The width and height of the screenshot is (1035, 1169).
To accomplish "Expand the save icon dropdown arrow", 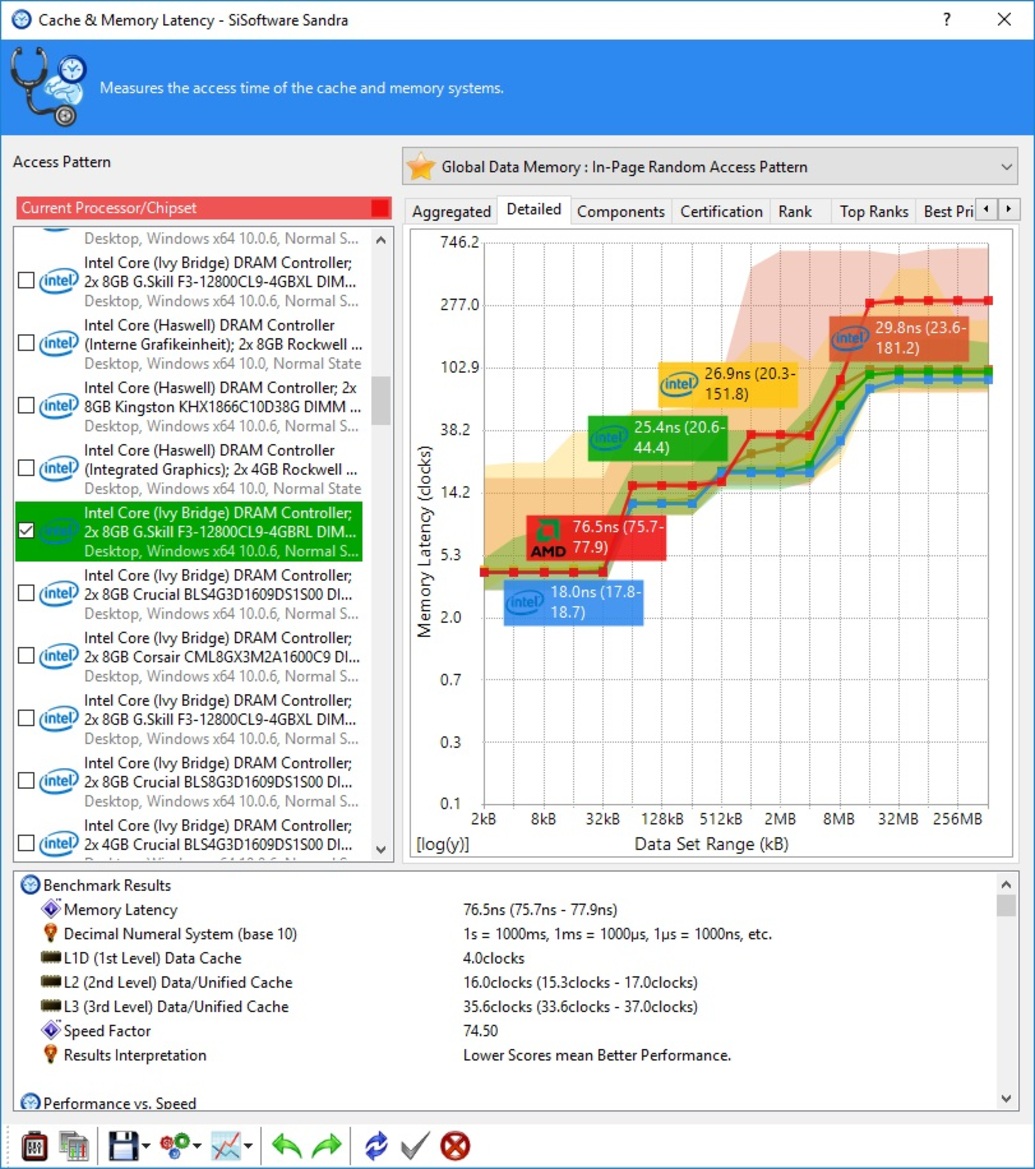I will click(x=146, y=1147).
